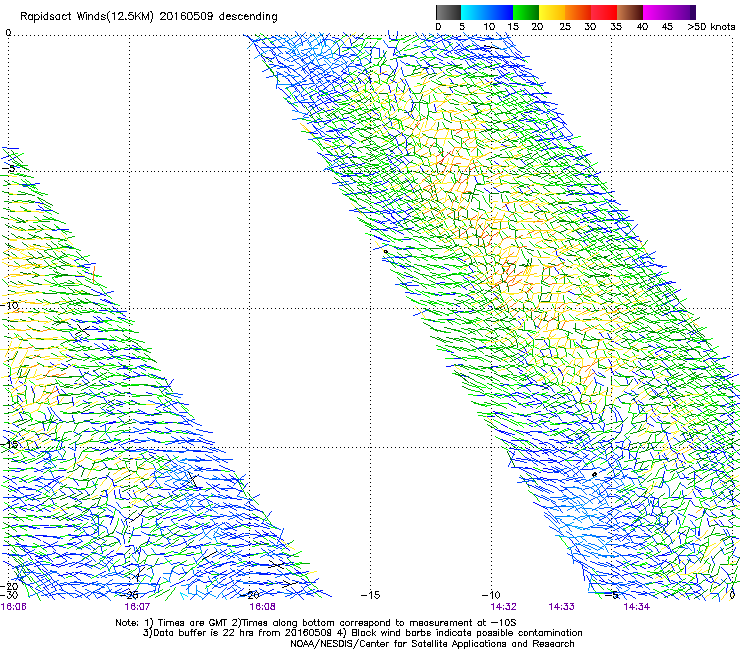740x650 pixels.
Task: Click the '>50 knots' legend label
Action: coord(711,27)
